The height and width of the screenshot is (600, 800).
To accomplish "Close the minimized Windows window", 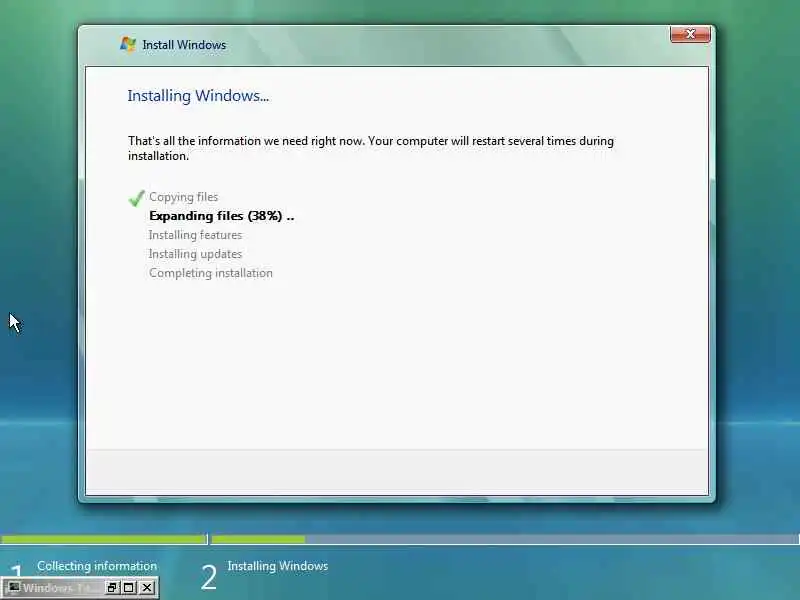I will [x=146, y=587].
